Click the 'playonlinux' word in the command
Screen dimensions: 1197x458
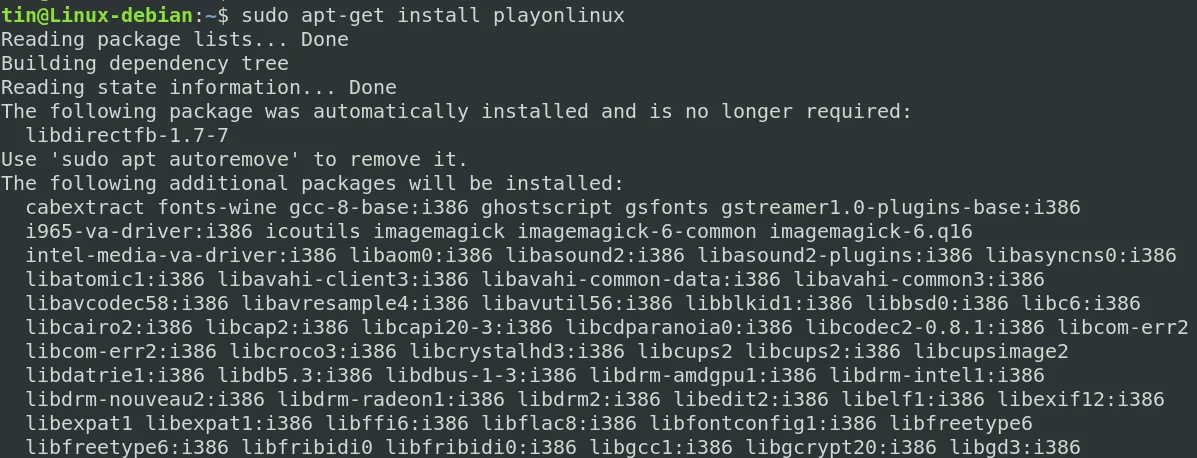(x=559, y=15)
